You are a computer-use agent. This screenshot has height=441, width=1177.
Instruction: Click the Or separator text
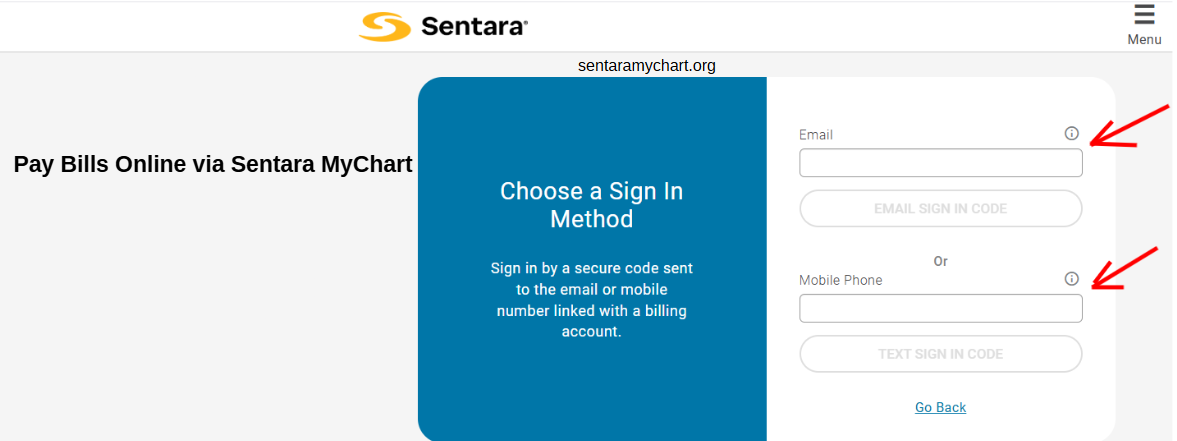pos(941,262)
